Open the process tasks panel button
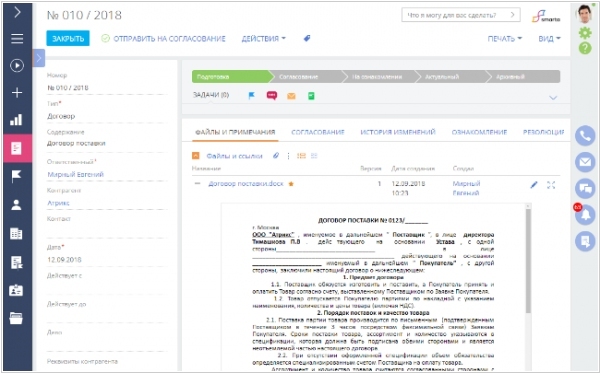The width and height of the screenshot is (600, 373). (585, 241)
